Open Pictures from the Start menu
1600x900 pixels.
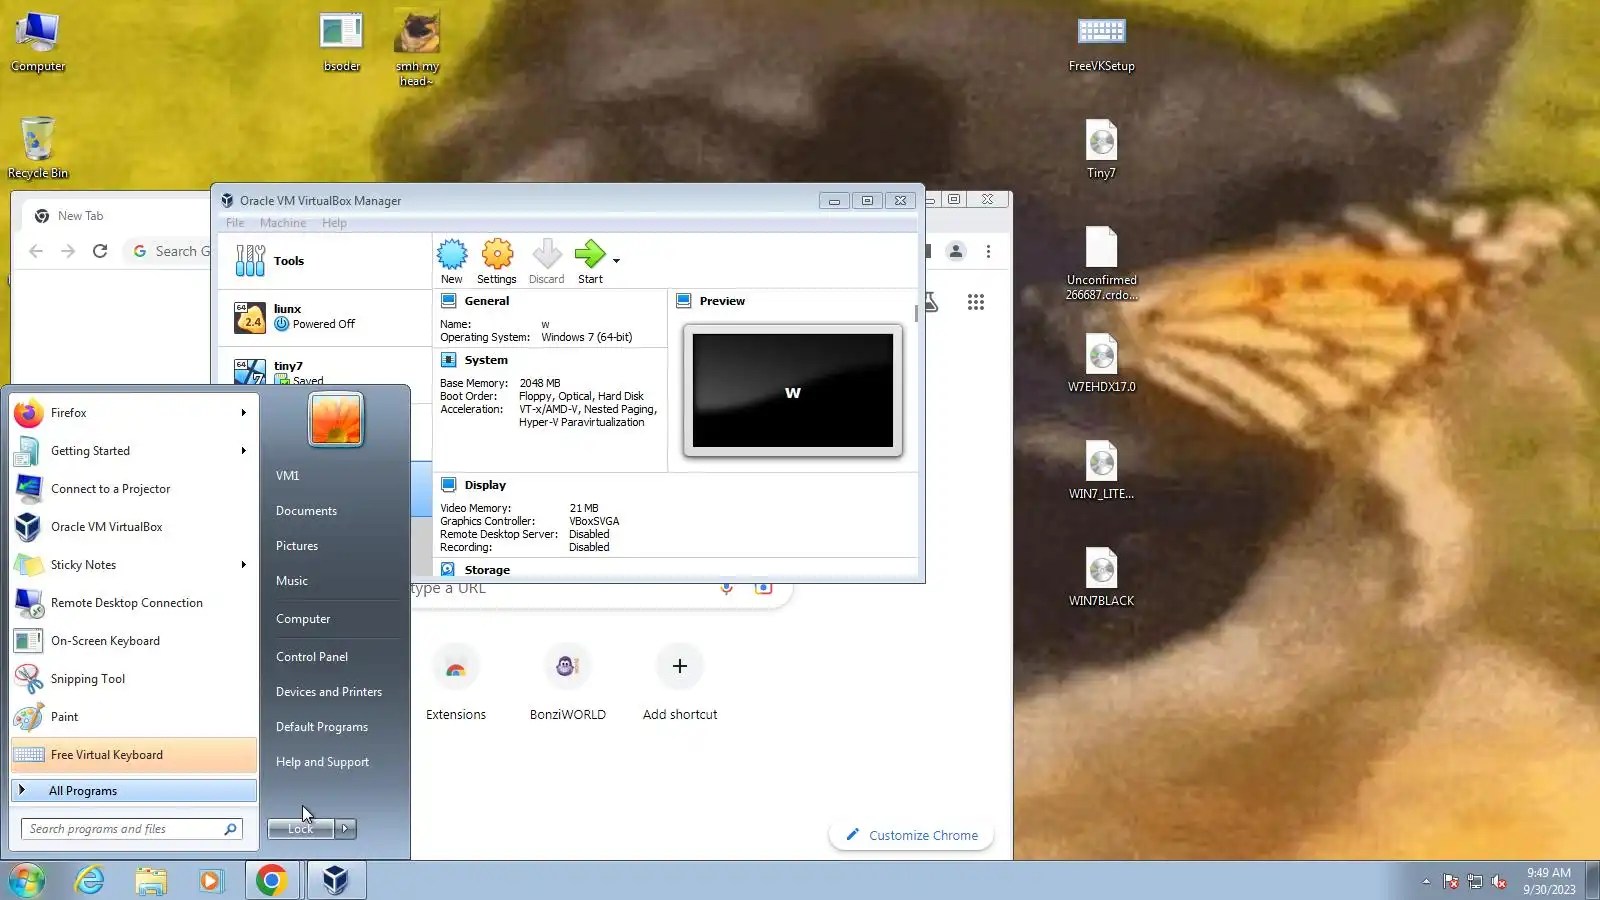click(297, 546)
